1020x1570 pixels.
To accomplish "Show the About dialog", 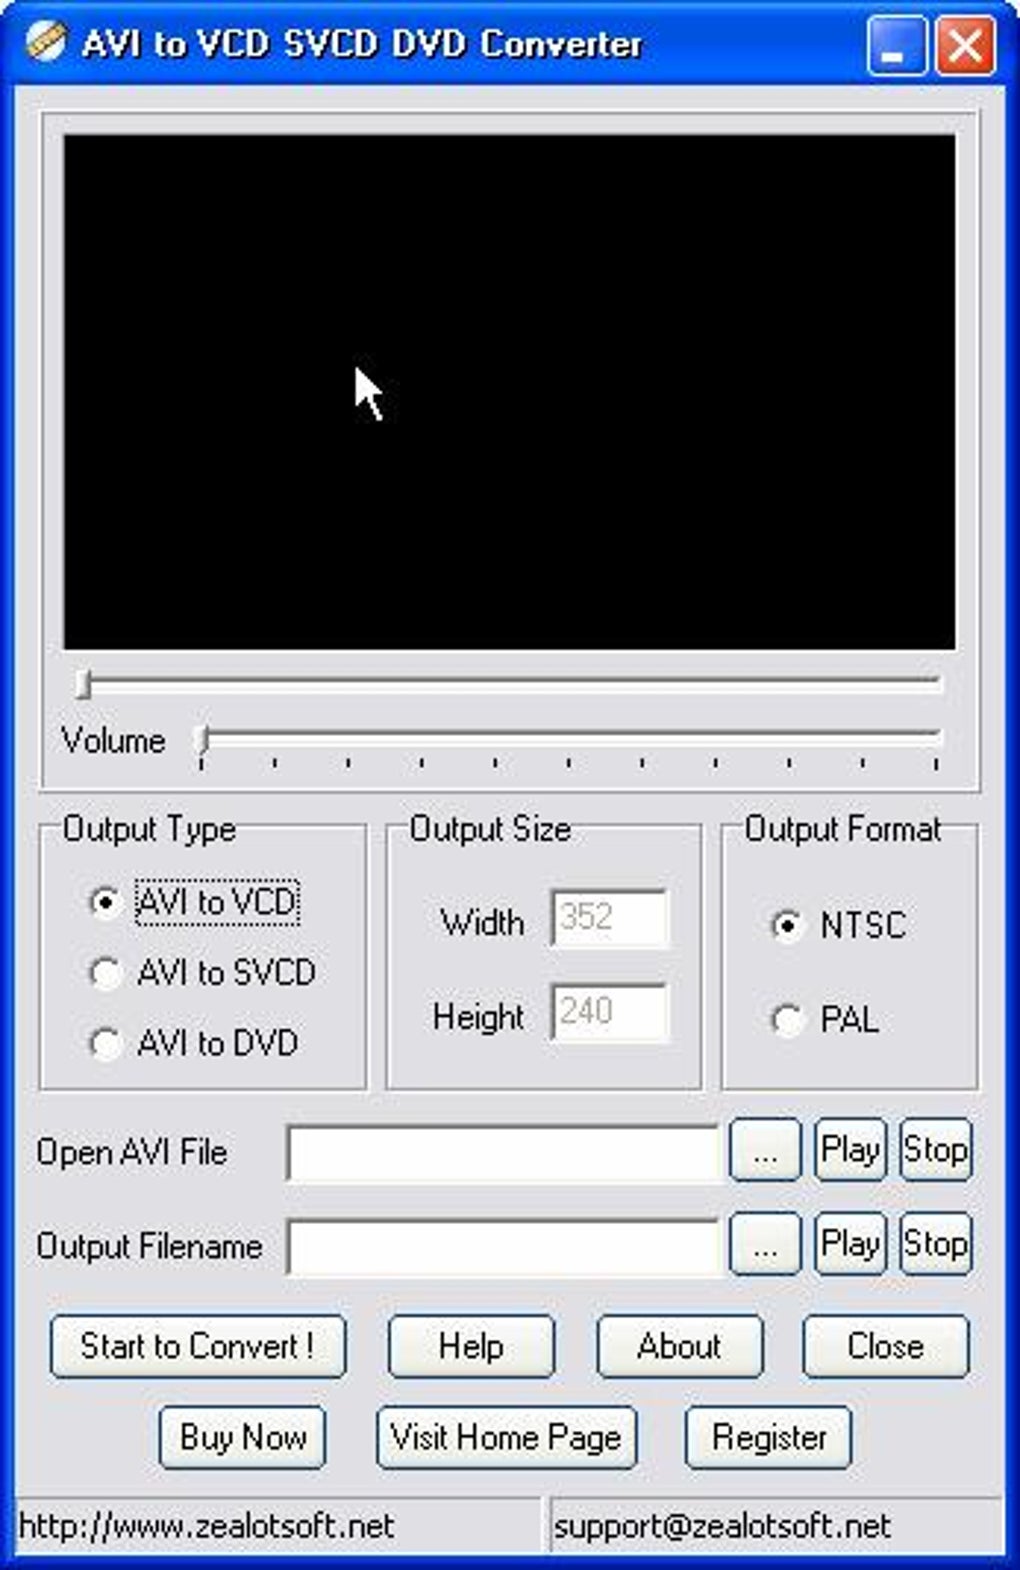I will (680, 1347).
